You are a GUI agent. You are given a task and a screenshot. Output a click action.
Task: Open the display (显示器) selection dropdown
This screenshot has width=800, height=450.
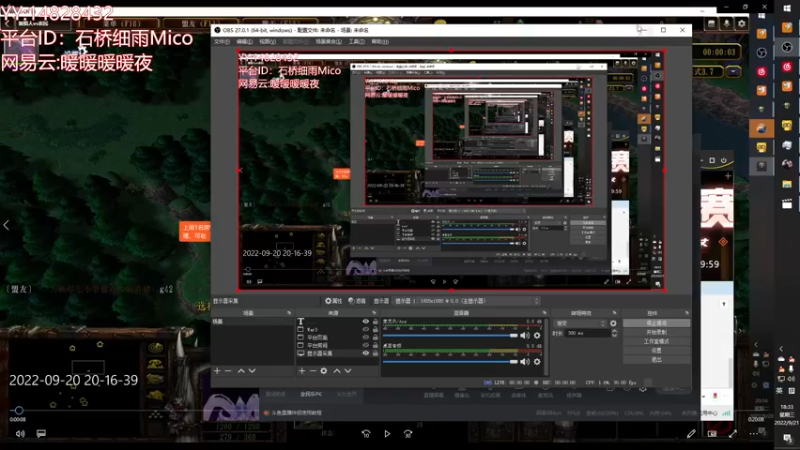[466, 301]
